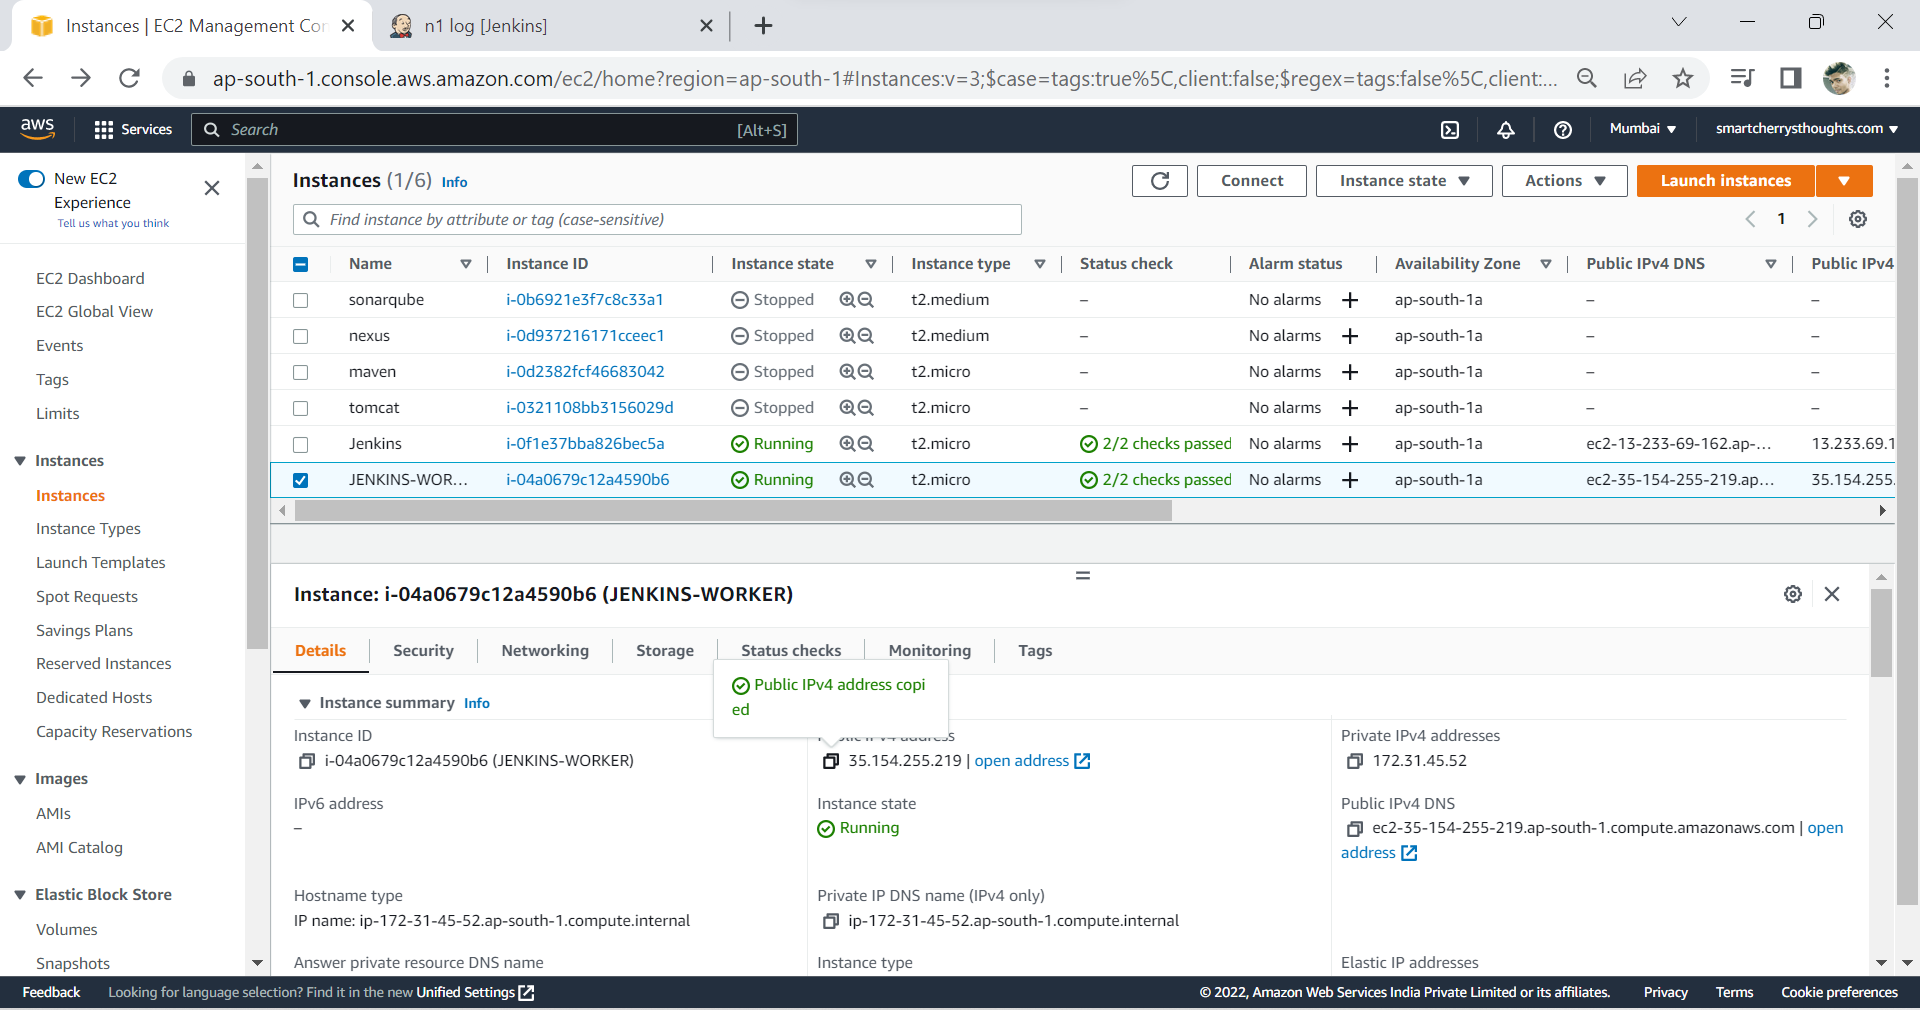This screenshot has height=1010, width=1920.
Task: Open the notifications bell icon
Action: tap(1505, 130)
